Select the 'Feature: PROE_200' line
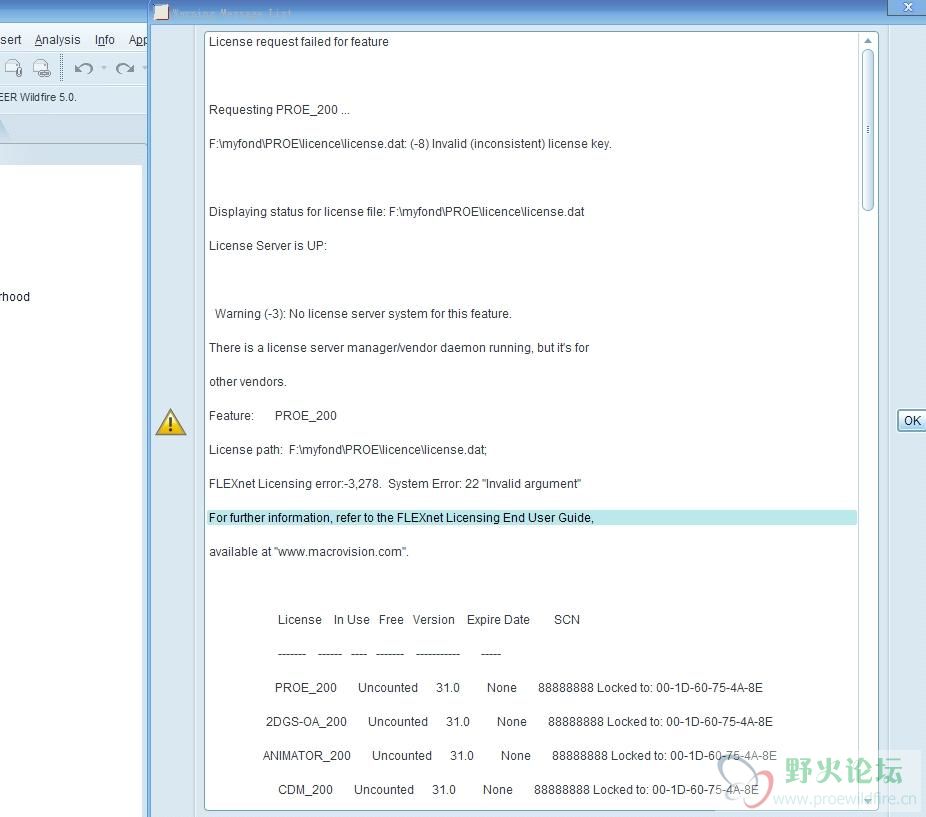Image resolution: width=926 pixels, height=817 pixels. click(x=532, y=416)
